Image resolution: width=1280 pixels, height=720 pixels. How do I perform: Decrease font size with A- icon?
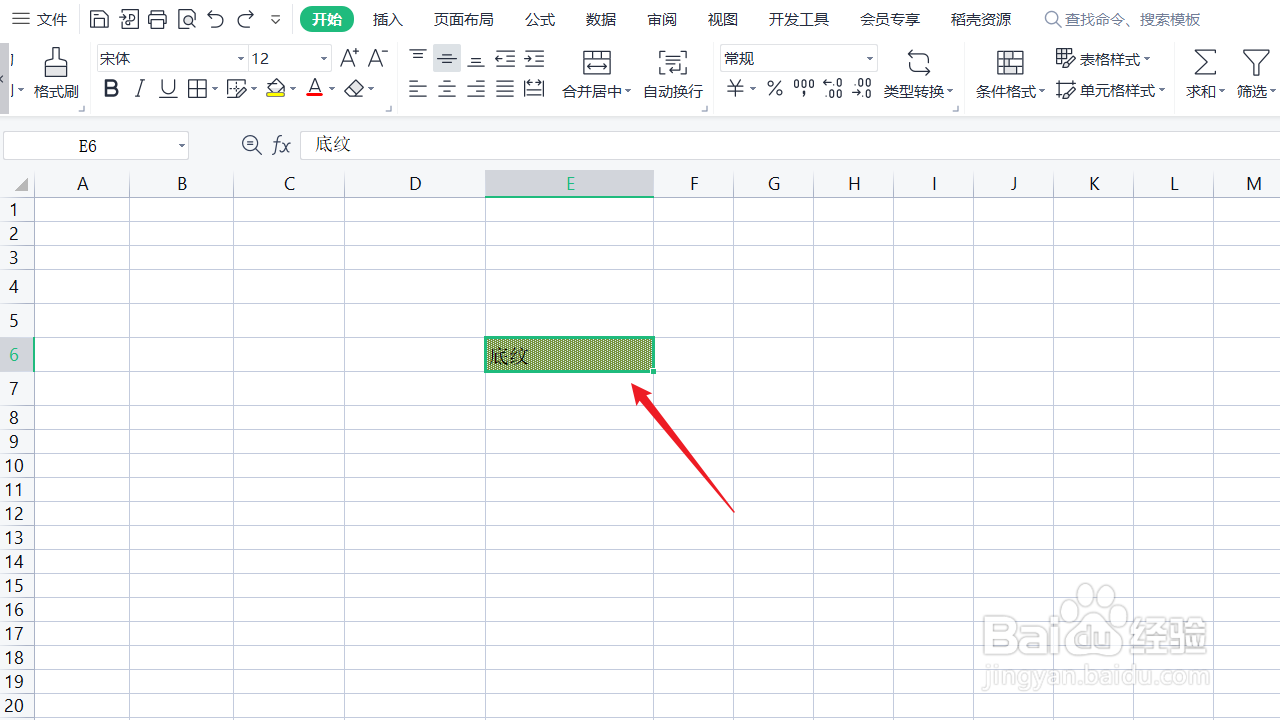pos(377,58)
